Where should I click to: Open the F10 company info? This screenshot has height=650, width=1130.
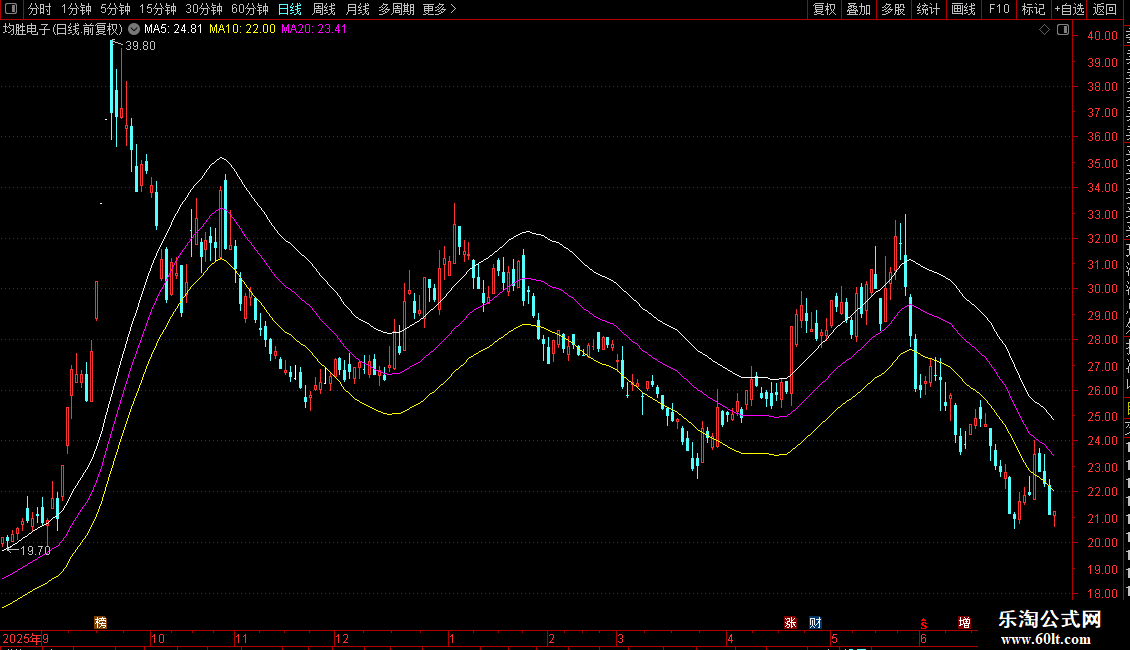[999, 9]
